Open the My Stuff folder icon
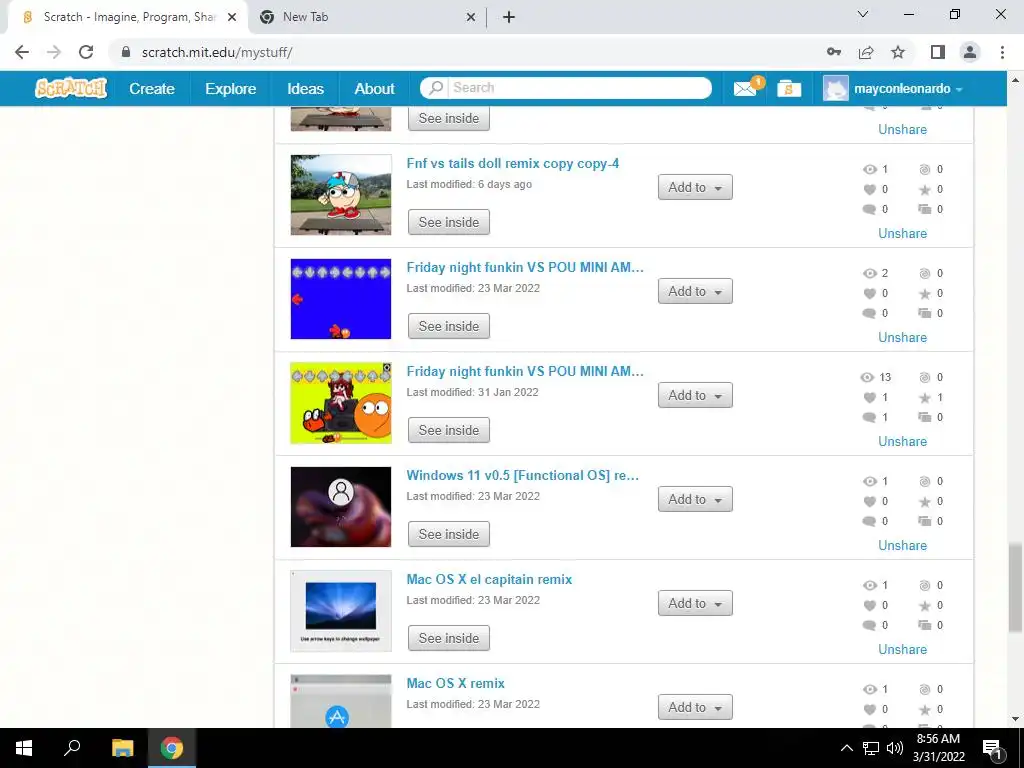The image size is (1024, 768). click(789, 89)
